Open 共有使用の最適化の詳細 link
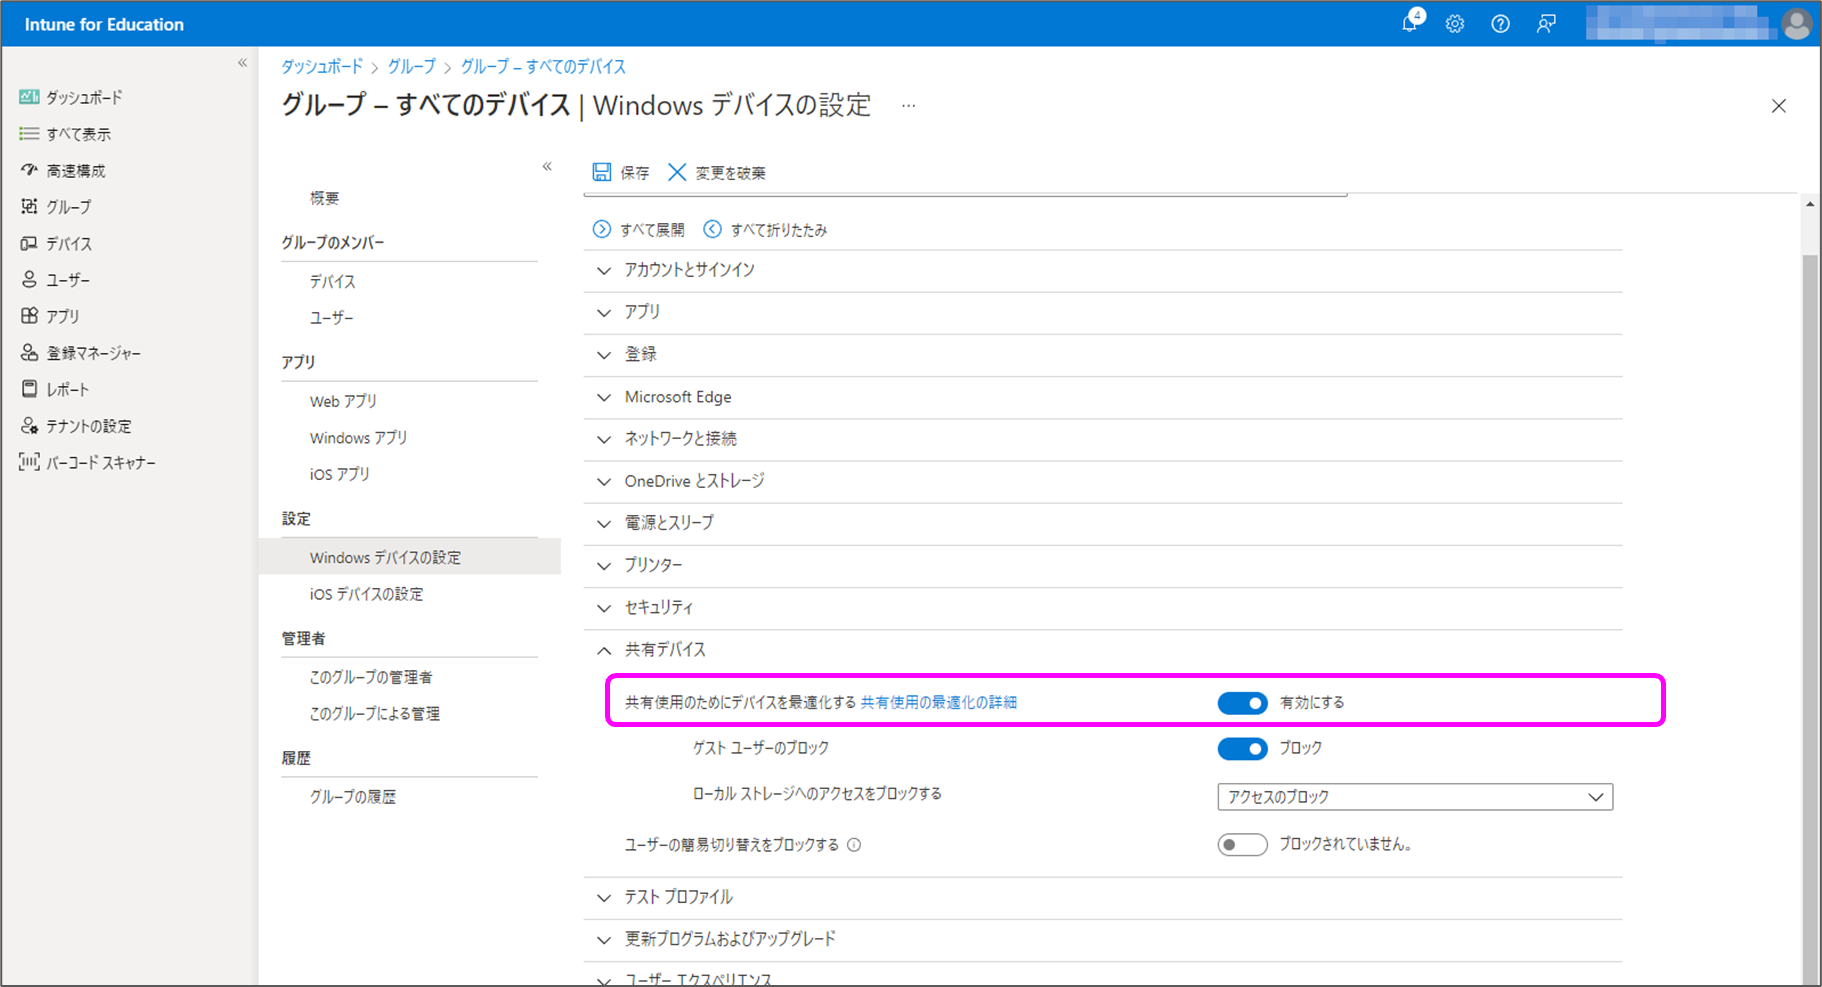1822x987 pixels. tap(939, 703)
